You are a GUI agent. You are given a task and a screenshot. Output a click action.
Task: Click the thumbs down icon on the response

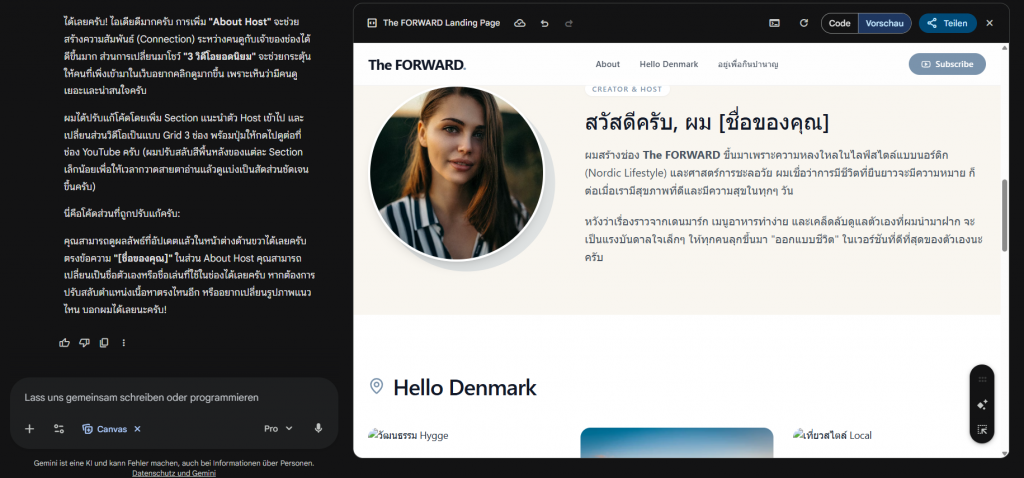pyautogui.click(x=84, y=343)
